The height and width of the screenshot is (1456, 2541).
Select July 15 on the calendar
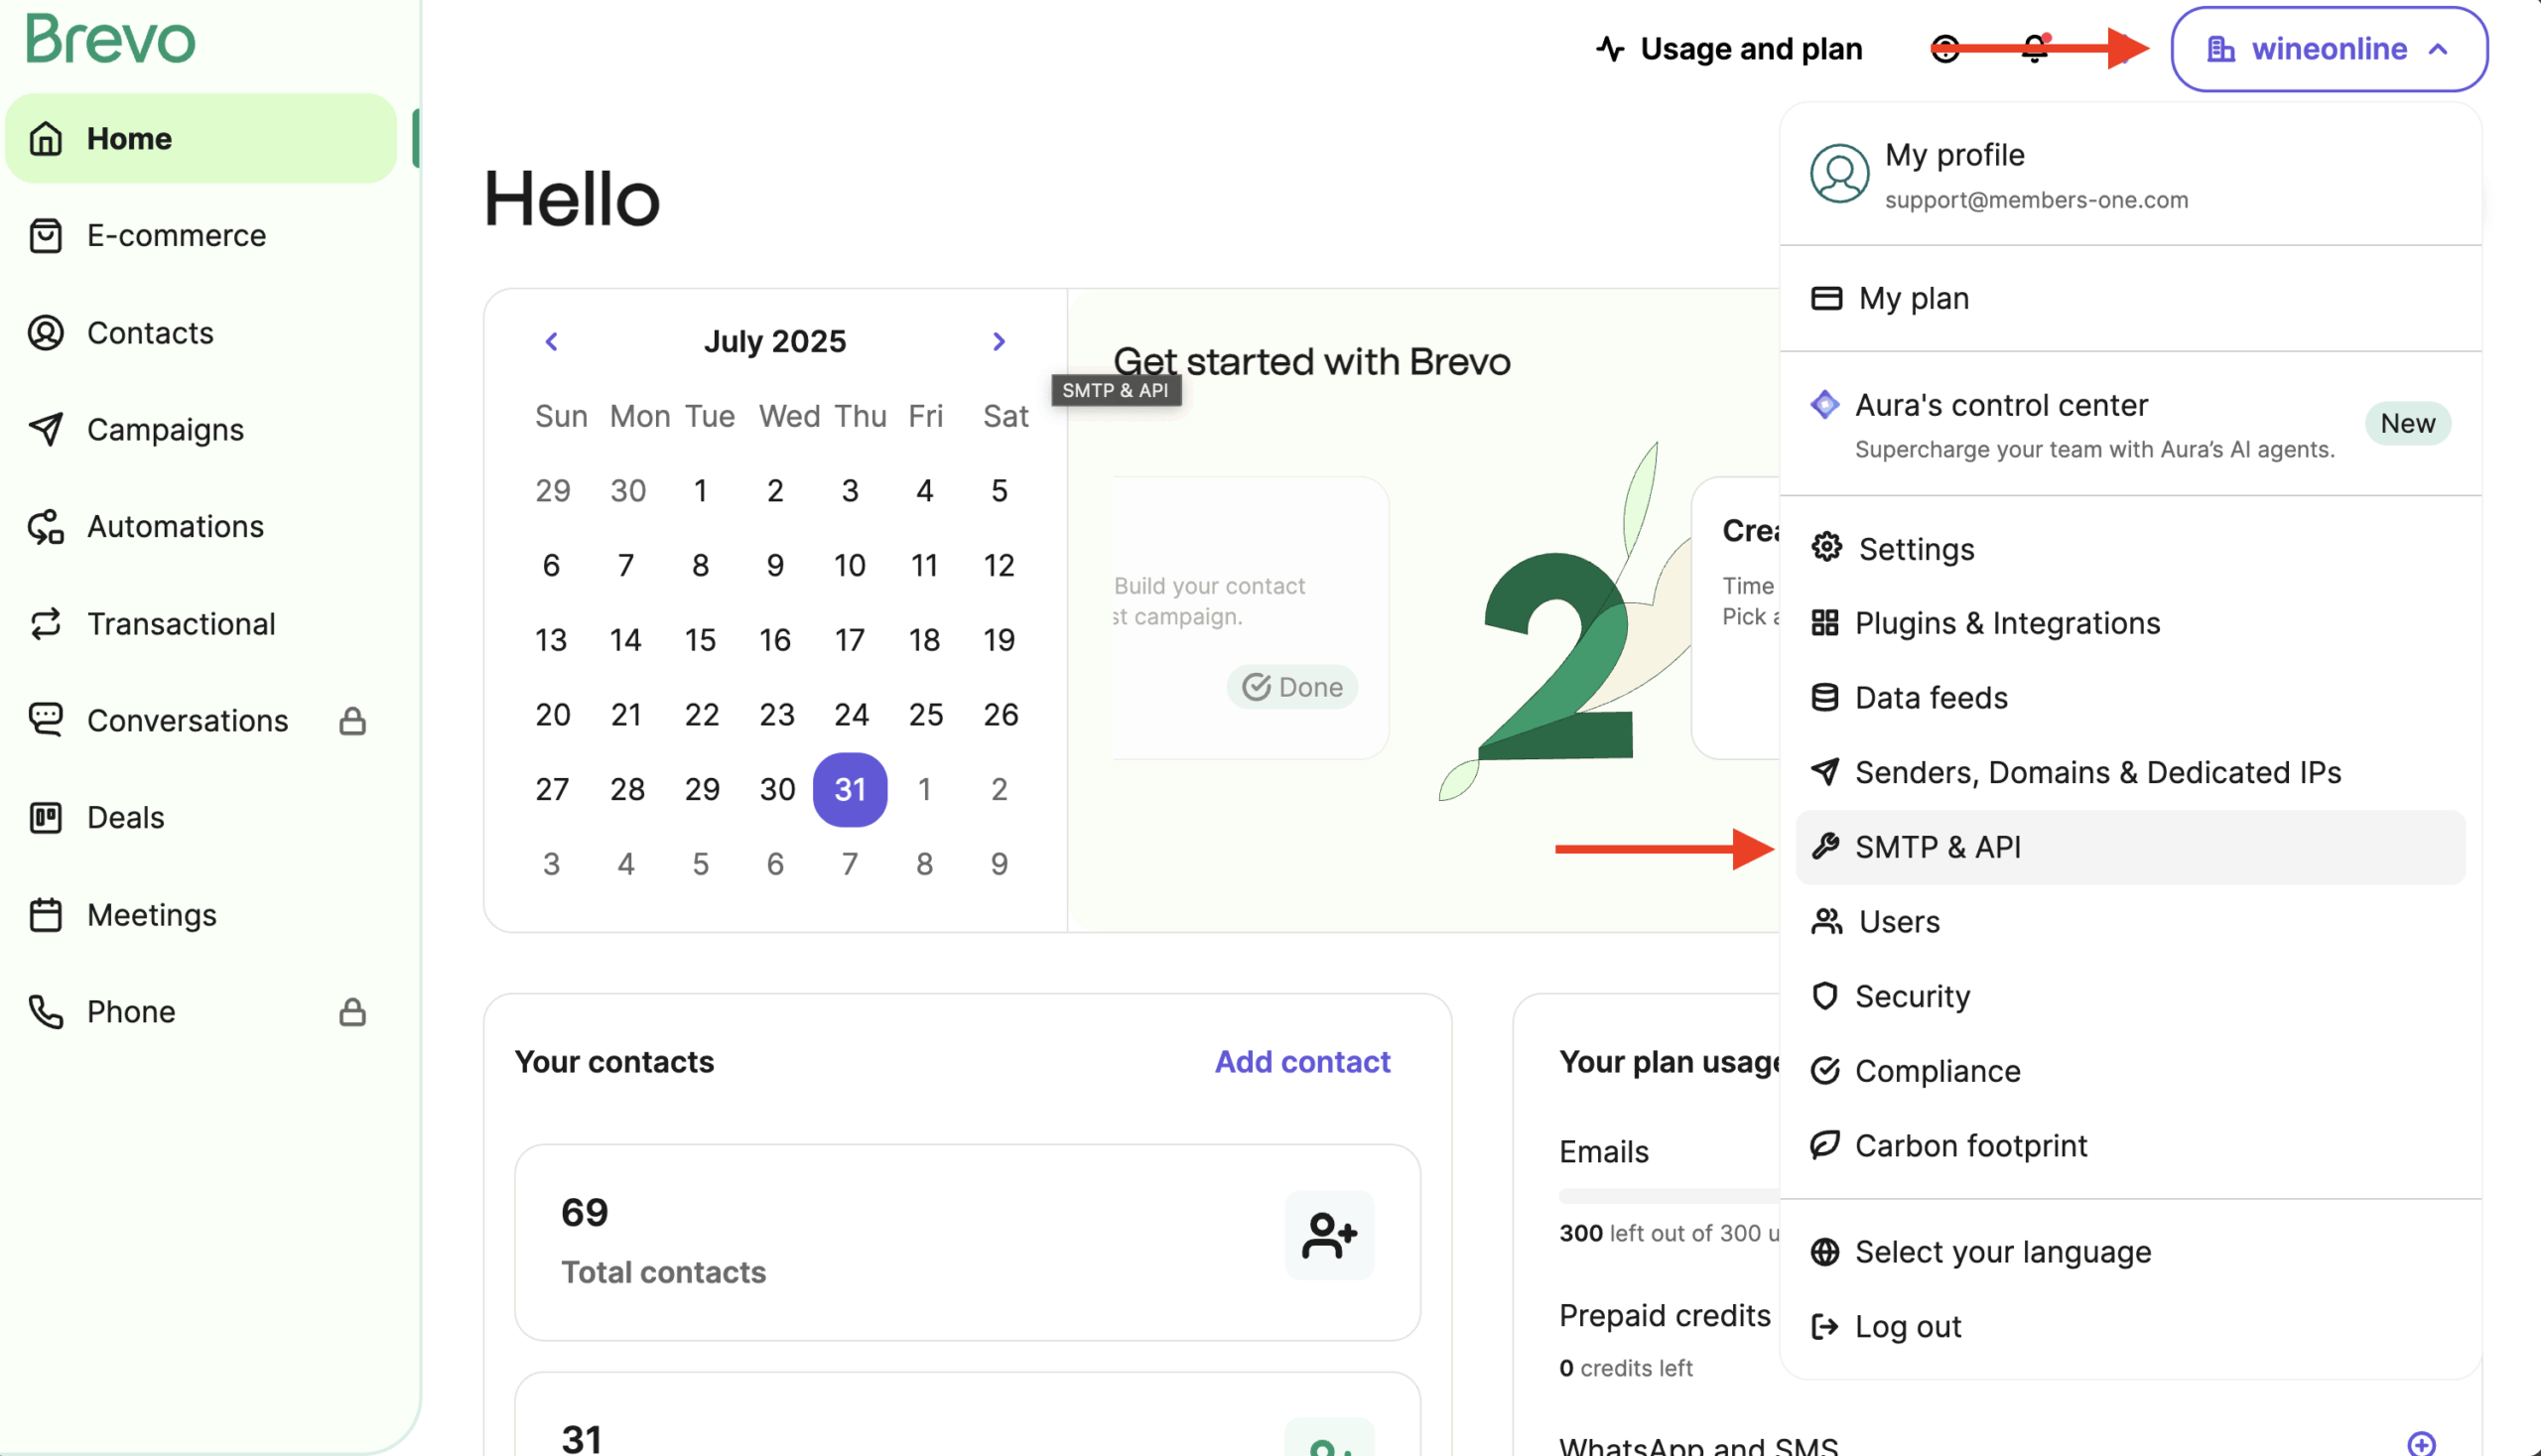click(x=700, y=640)
